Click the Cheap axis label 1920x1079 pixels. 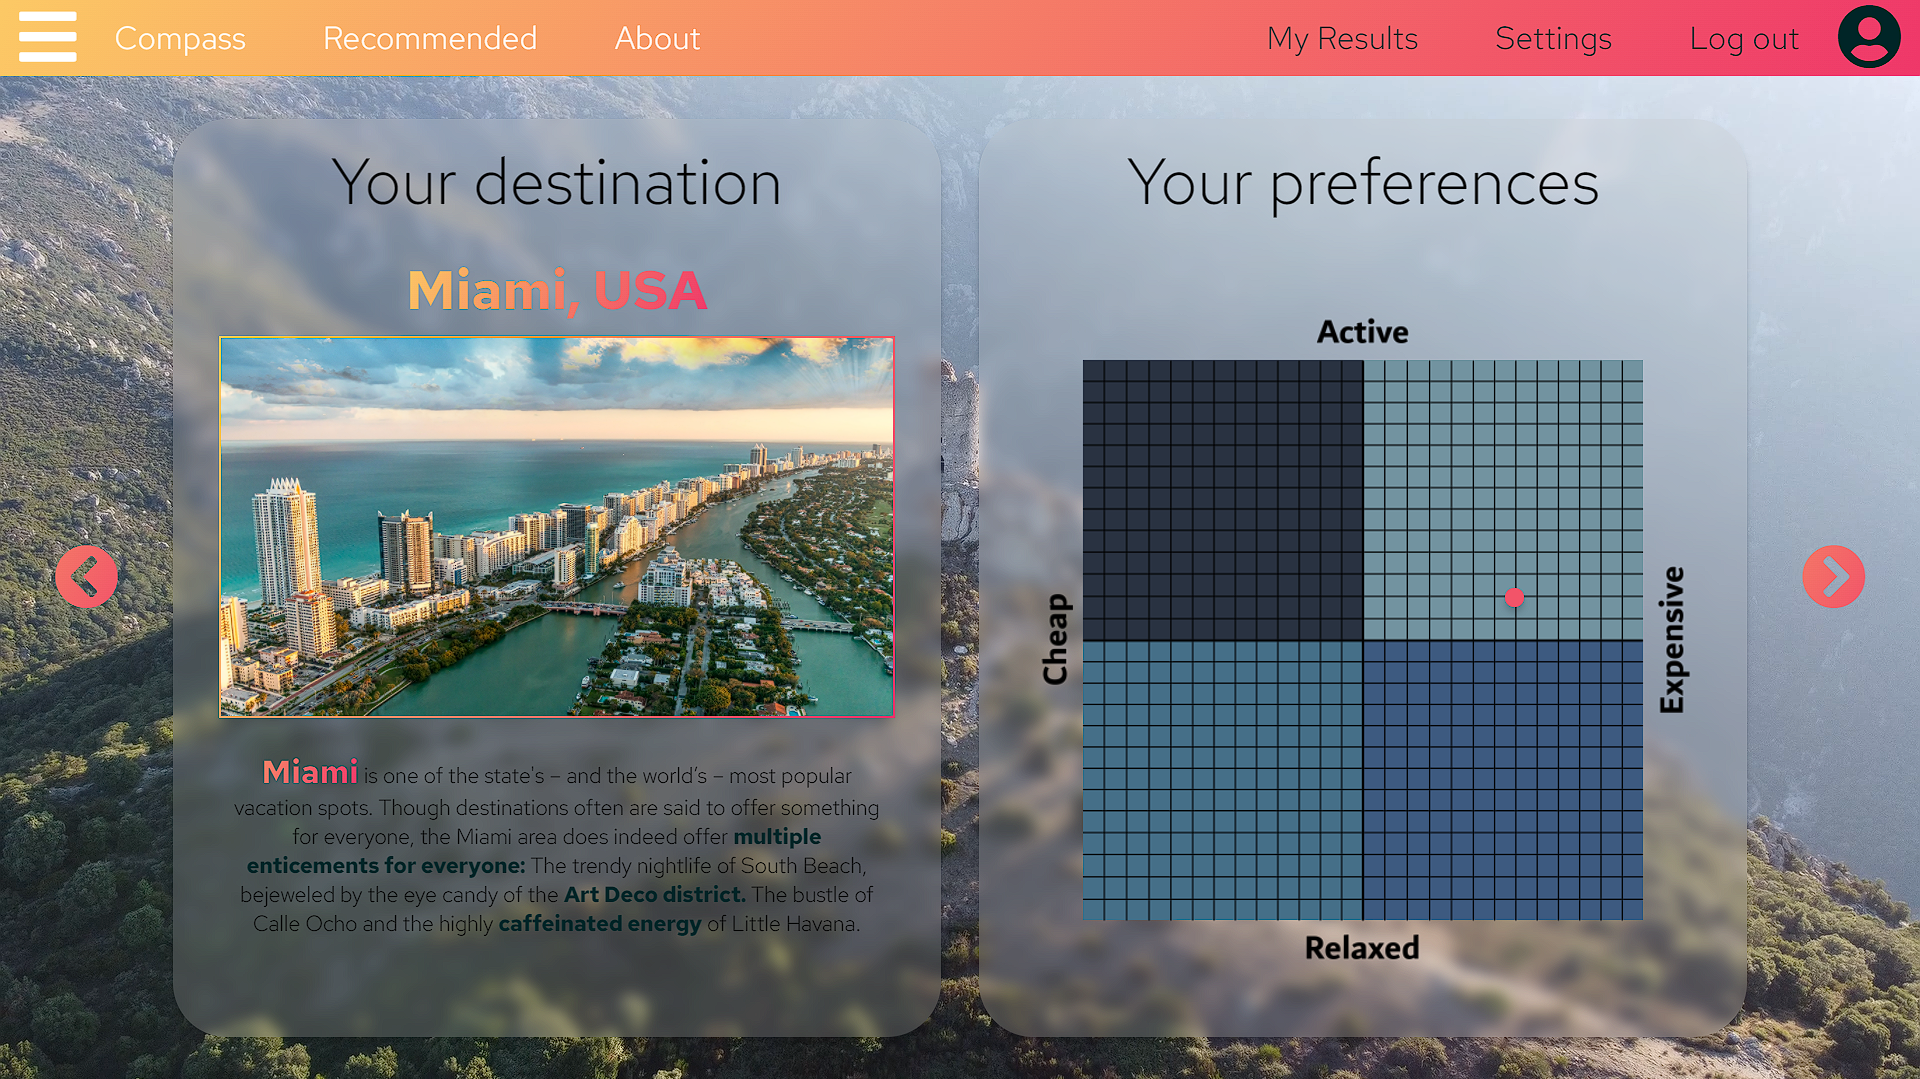[x=1056, y=638]
